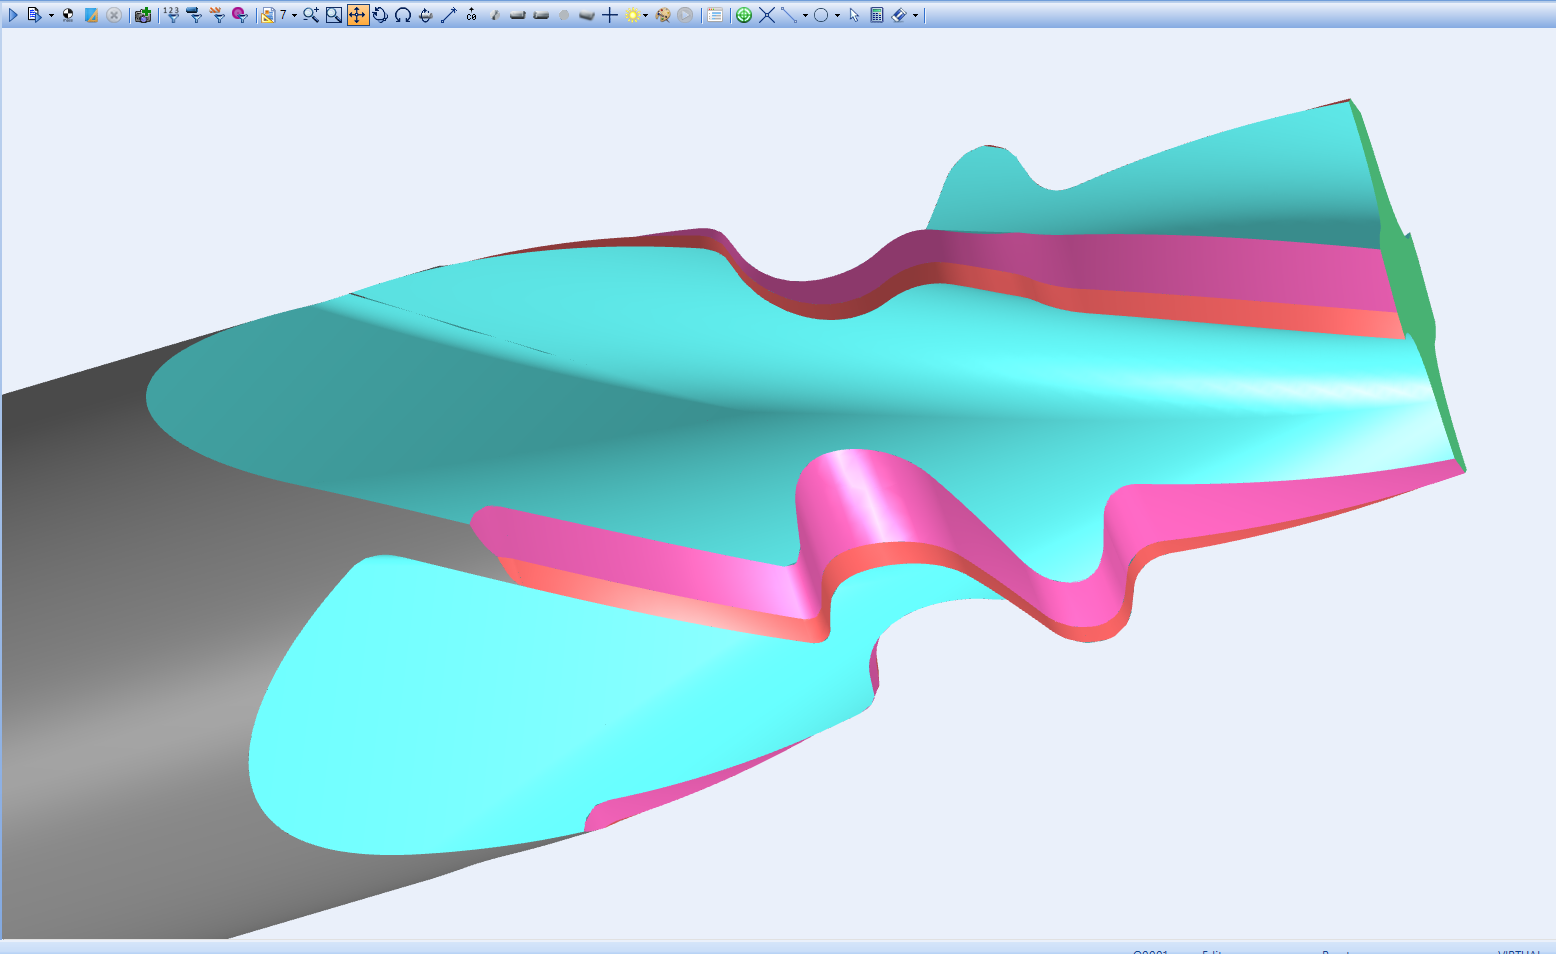Click the zoom to window icon

(x=334, y=15)
